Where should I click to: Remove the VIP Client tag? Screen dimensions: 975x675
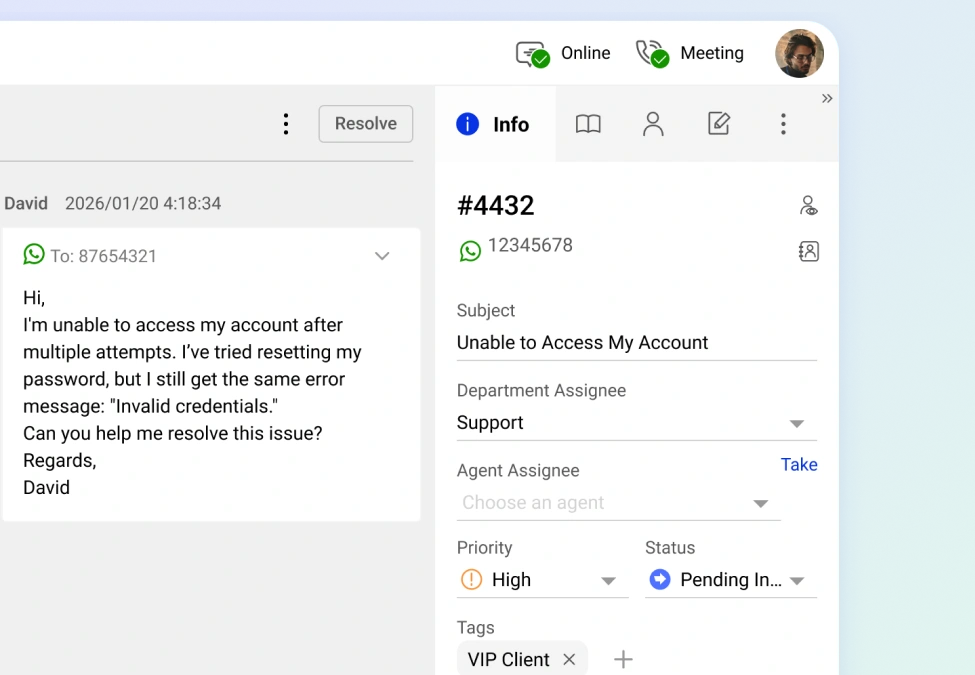569,659
